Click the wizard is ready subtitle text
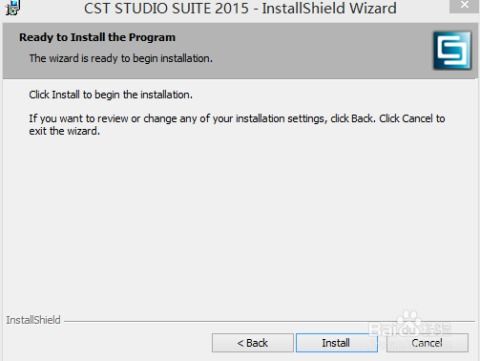 click(x=121, y=58)
